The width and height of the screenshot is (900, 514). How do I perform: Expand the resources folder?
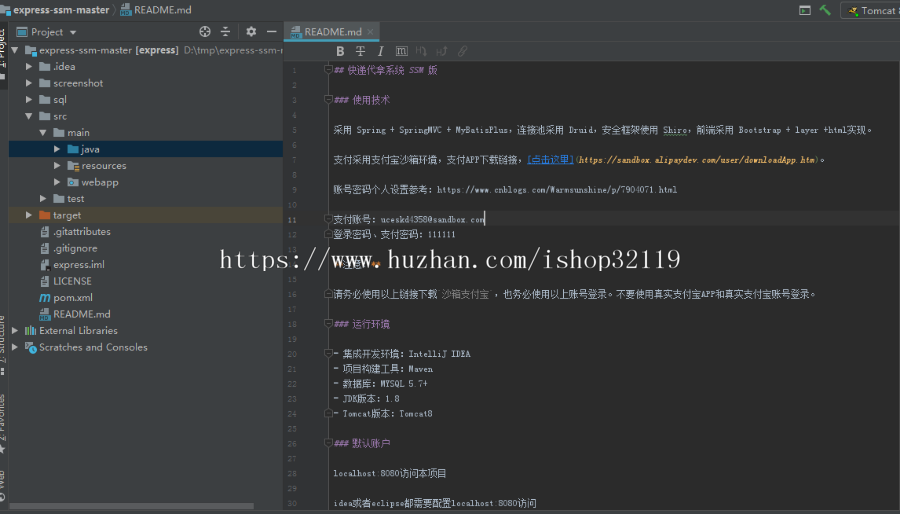[57, 166]
